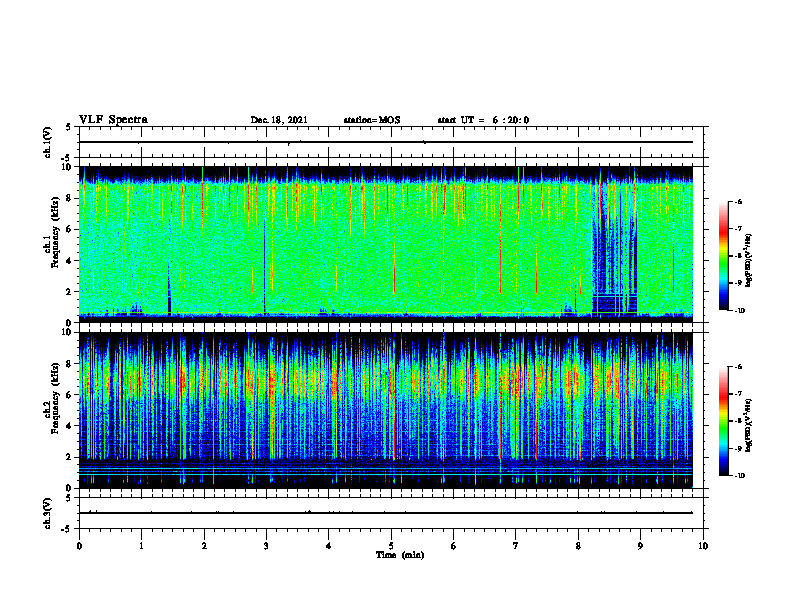Image resolution: width=792 pixels, height=612 pixels.
Task: Click time axis tick label 0
Action: [79, 546]
